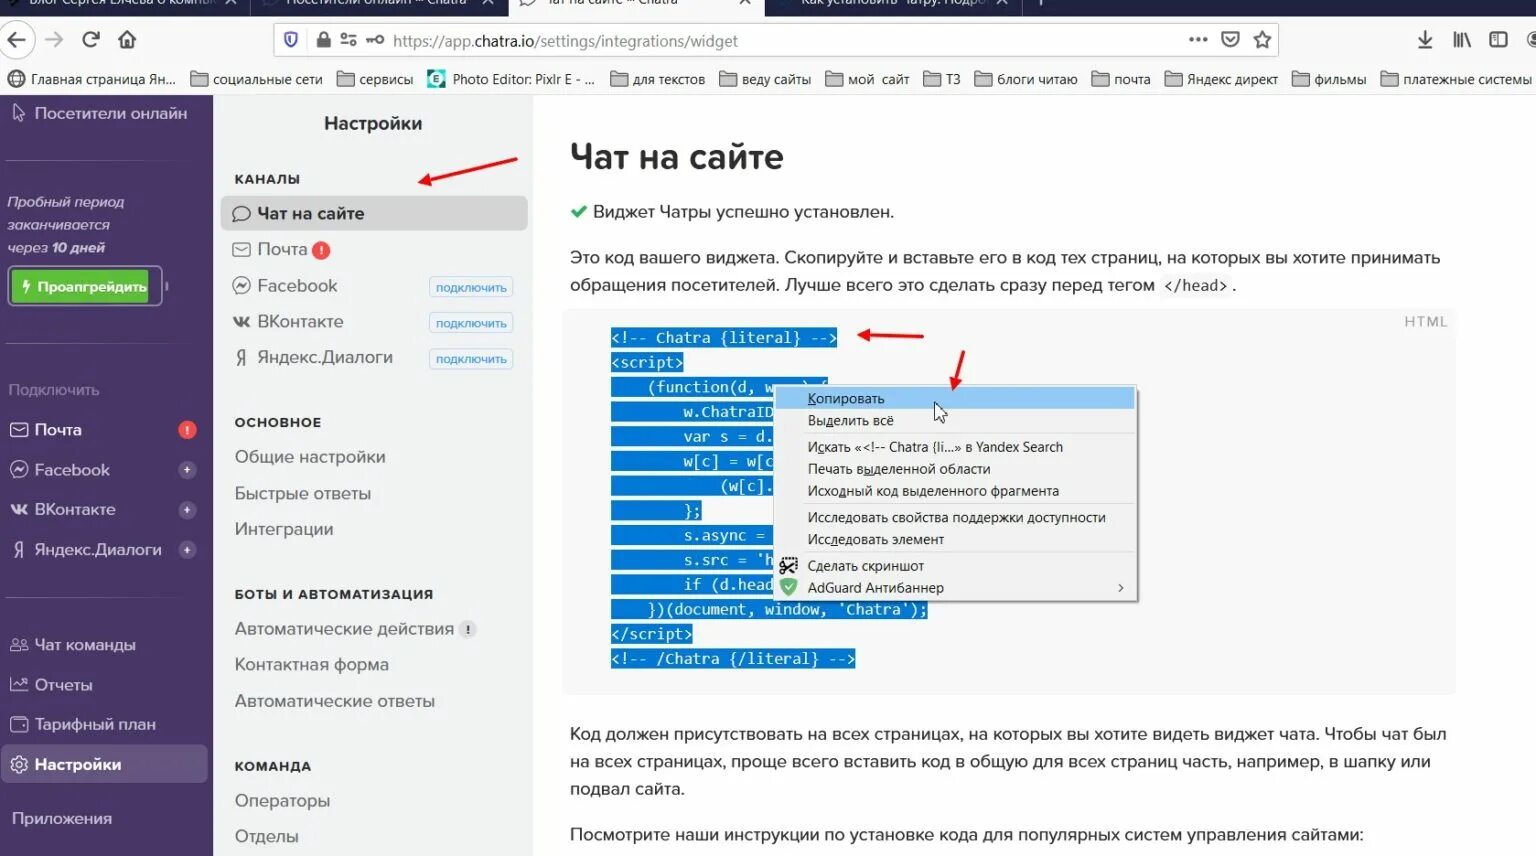Open Отделы under Команда
The image size is (1536, 856).
267,836
